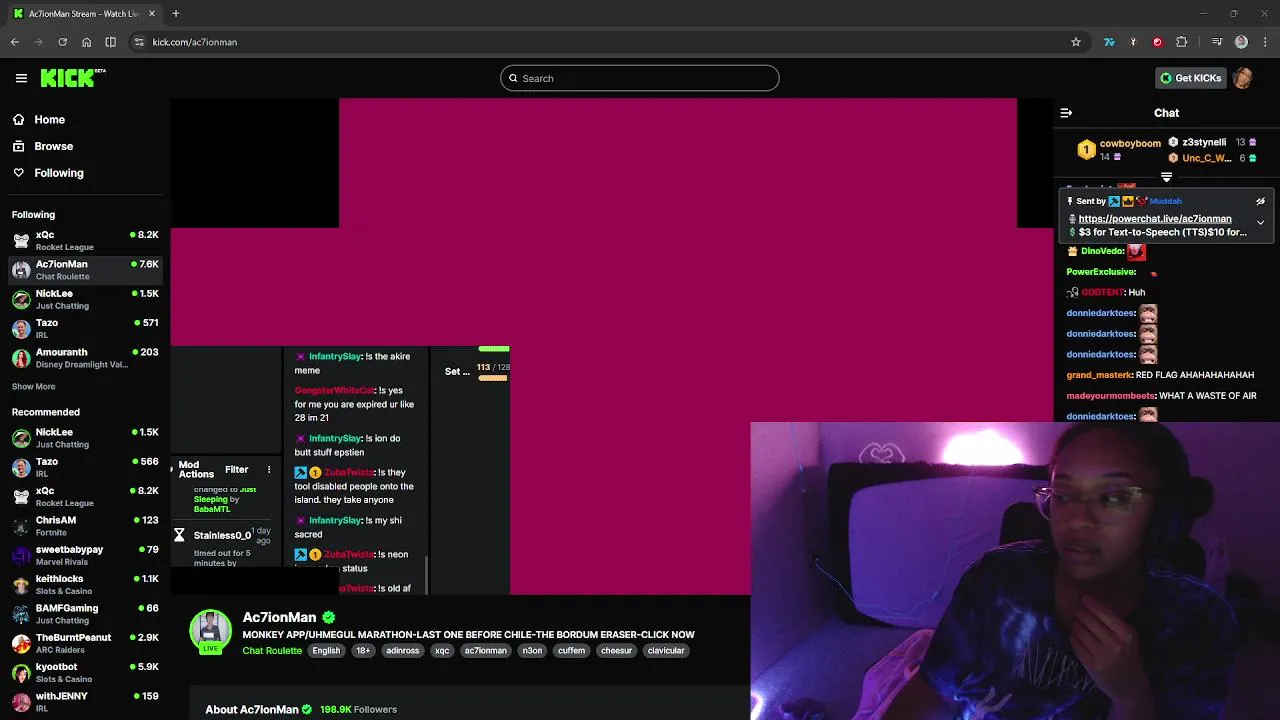Reload the page with the browser refresh icon
Screen dimensions: 1280x720
[x=62, y=42]
